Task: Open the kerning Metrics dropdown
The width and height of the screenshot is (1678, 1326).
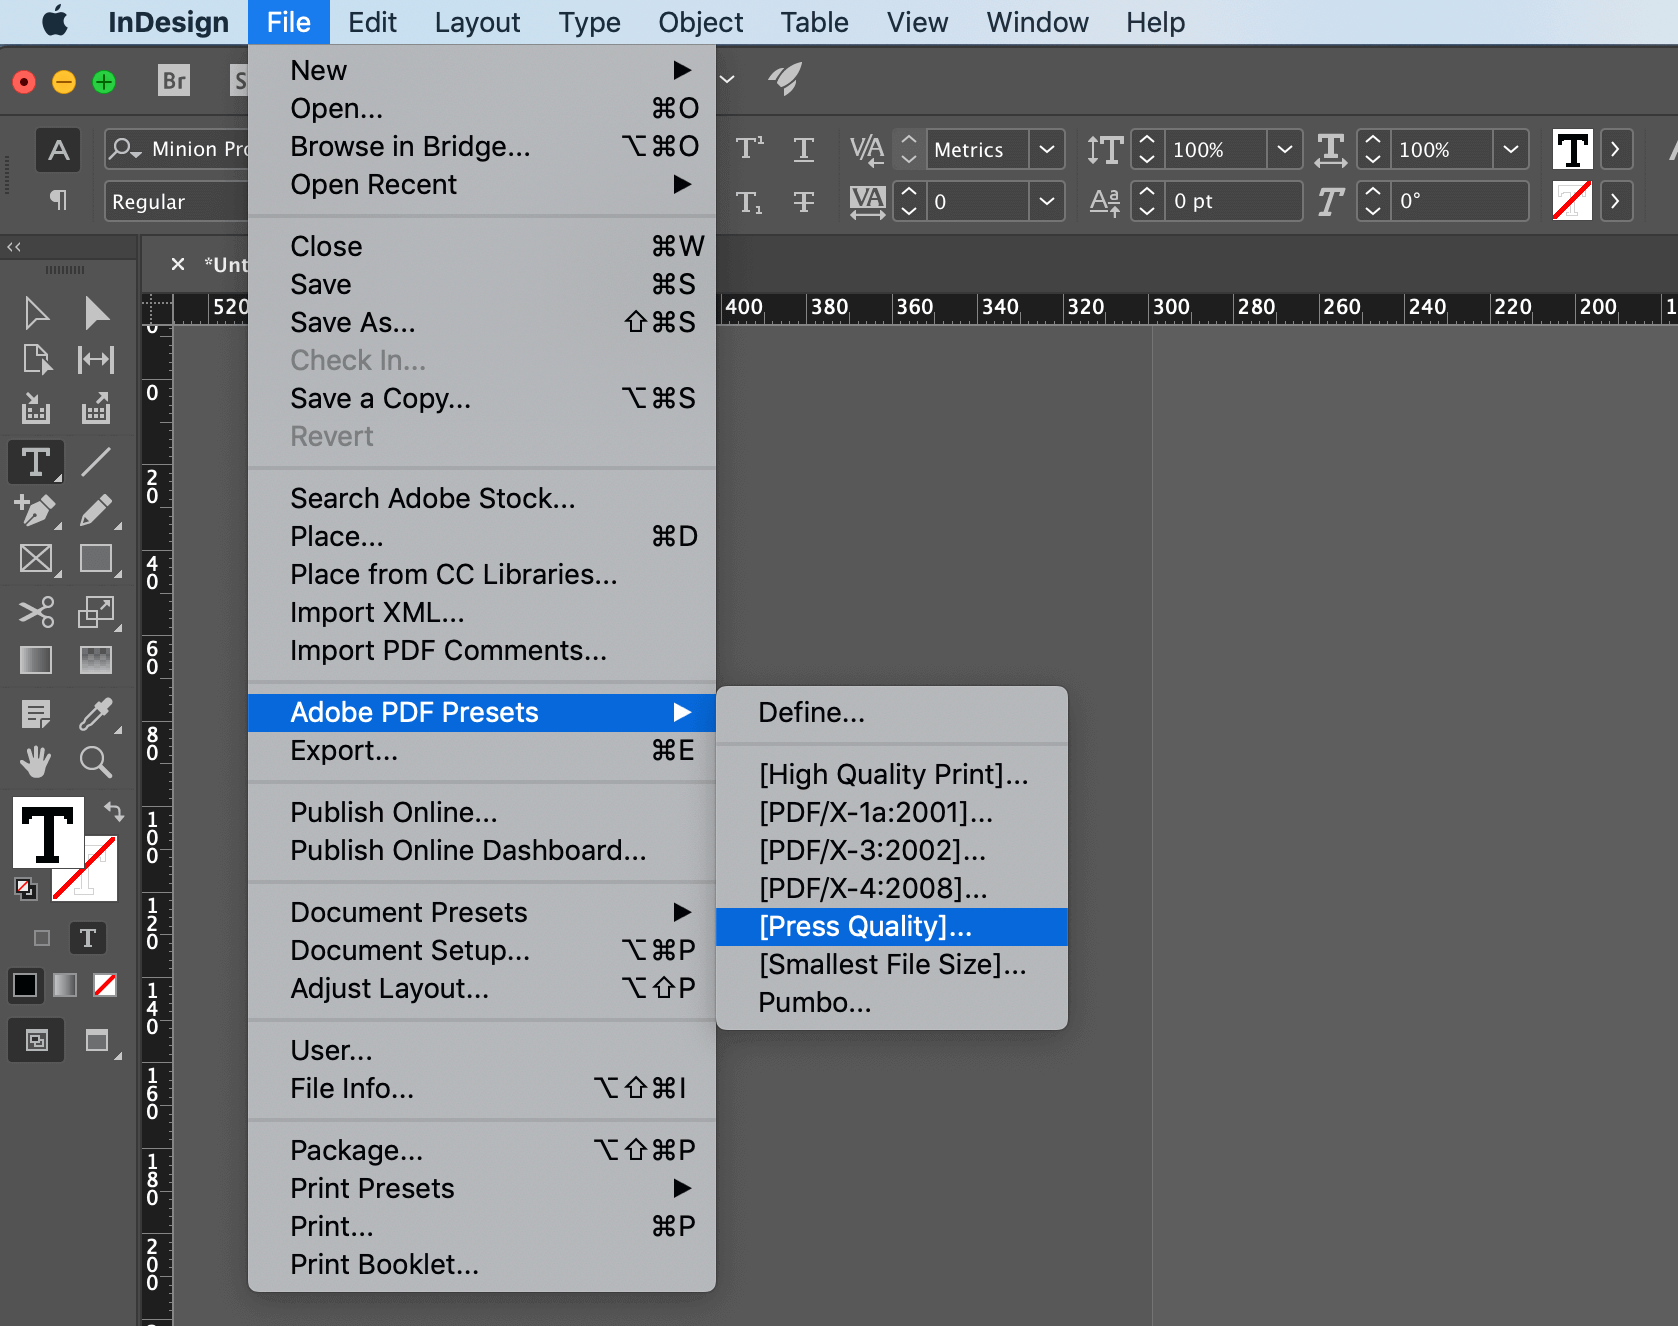Action: coord(1046,150)
